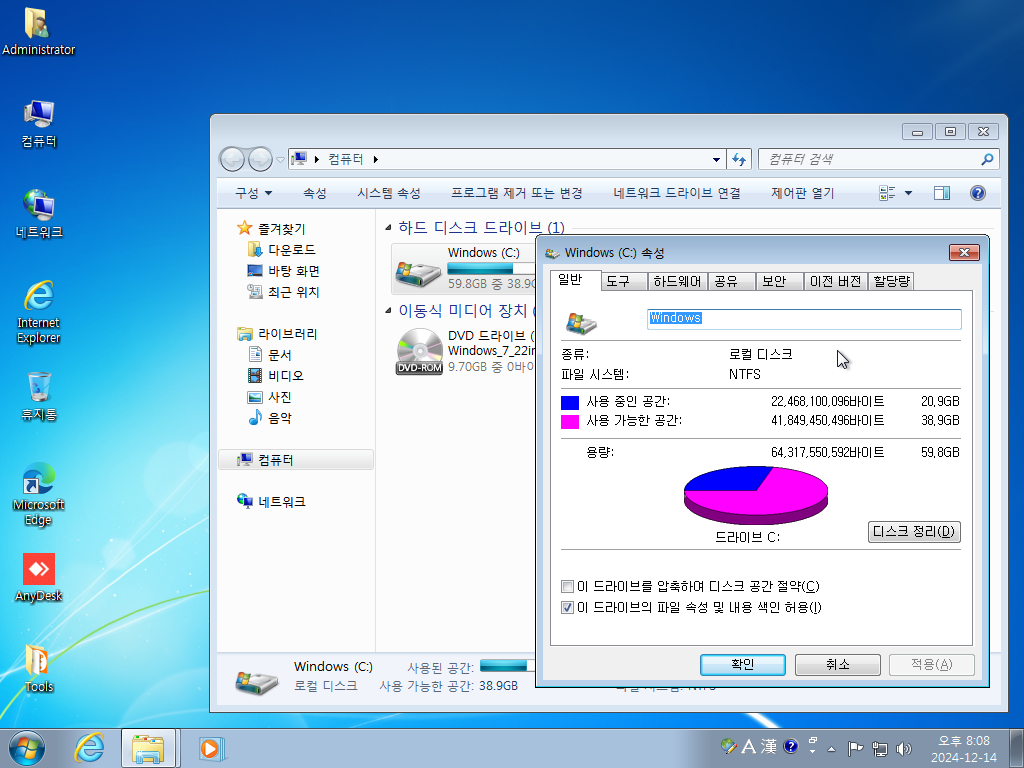1024x768 pixels.
Task: Click the IME help question icon
Action: [x=790, y=746]
